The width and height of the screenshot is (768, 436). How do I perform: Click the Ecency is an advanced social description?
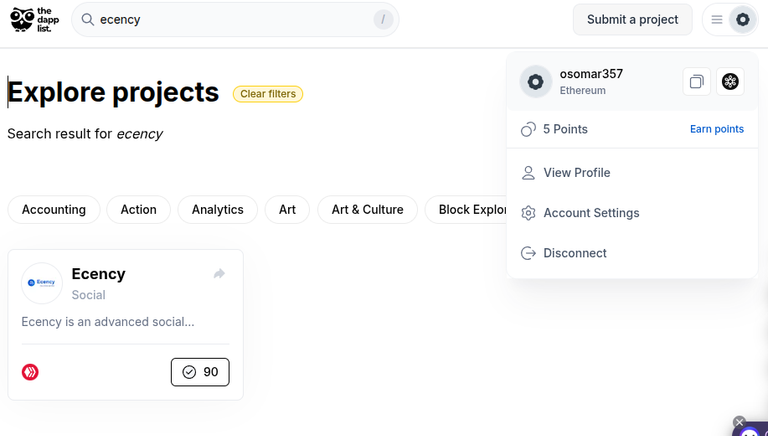(x=108, y=322)
